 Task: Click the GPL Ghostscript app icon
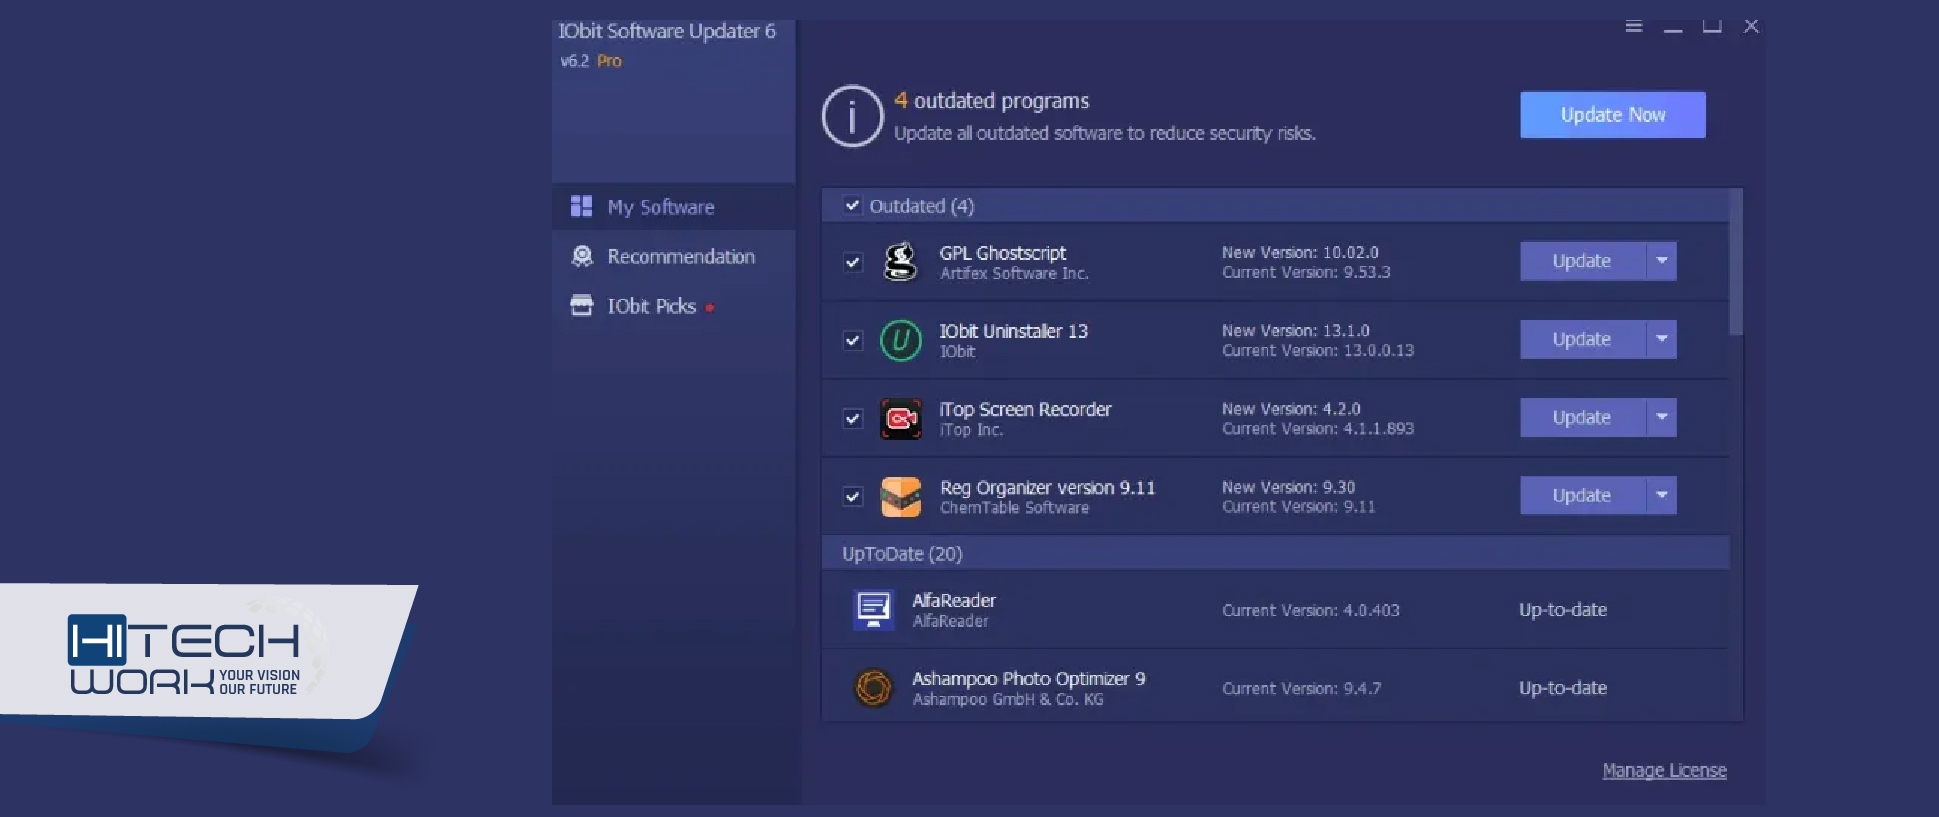point(900,262)
